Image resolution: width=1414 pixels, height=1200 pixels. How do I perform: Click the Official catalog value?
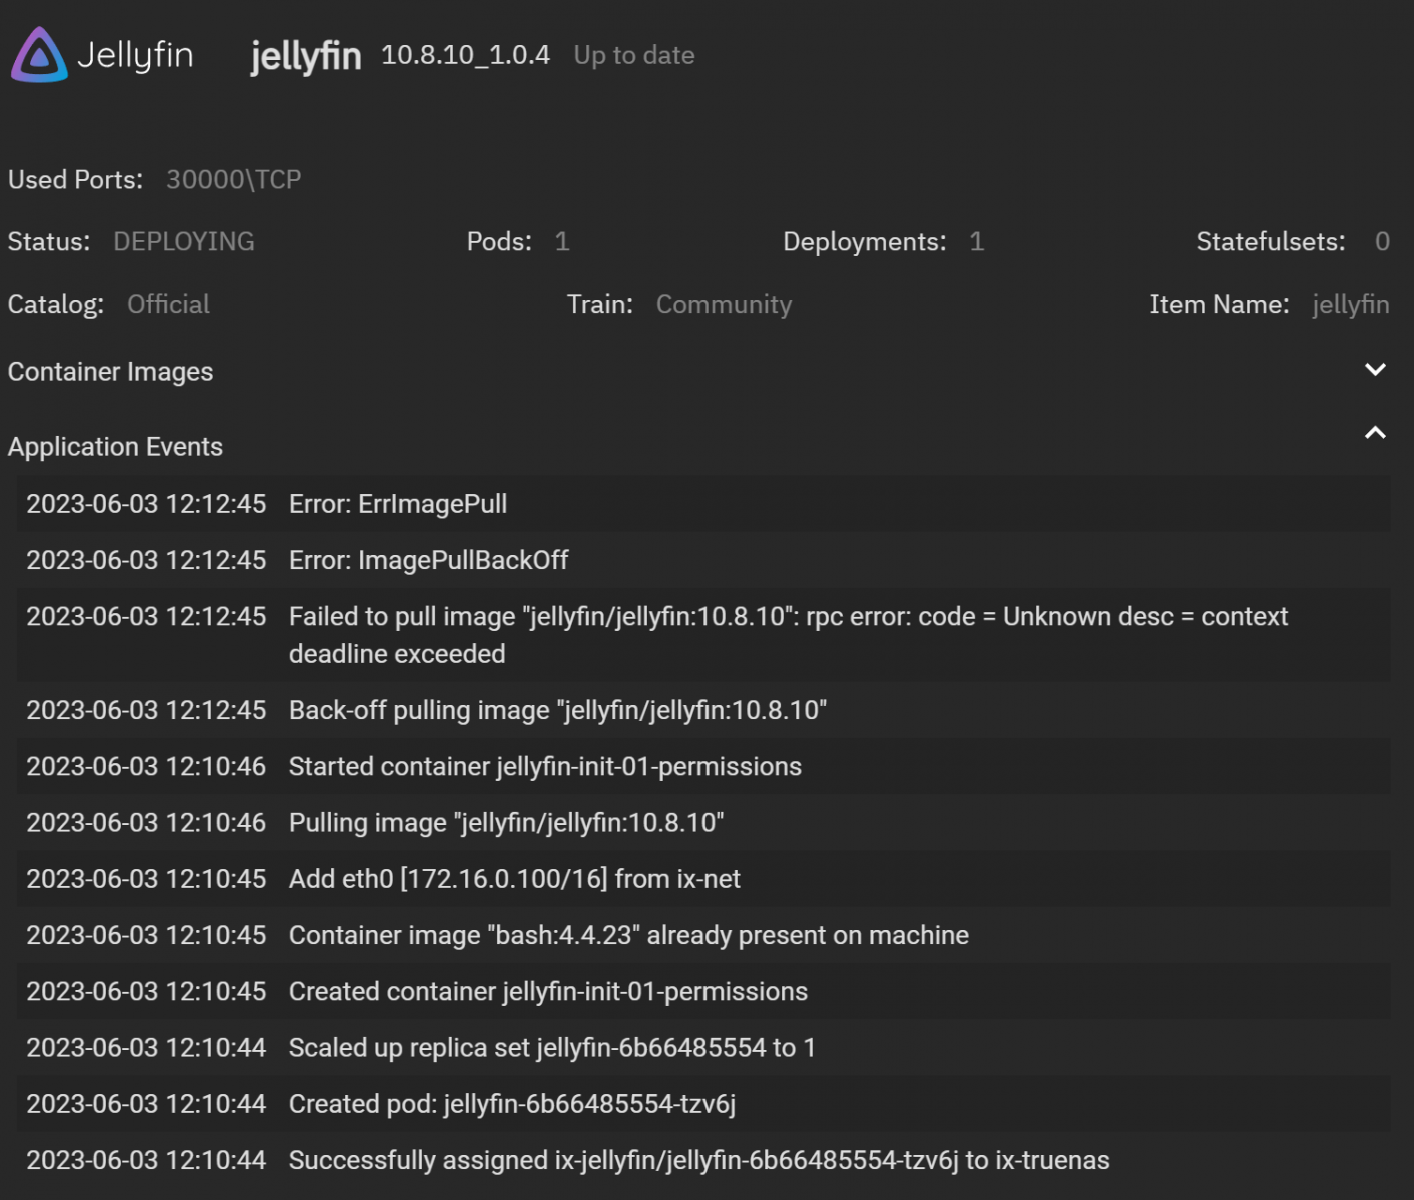pyautogui.click(x=168, y=304)
